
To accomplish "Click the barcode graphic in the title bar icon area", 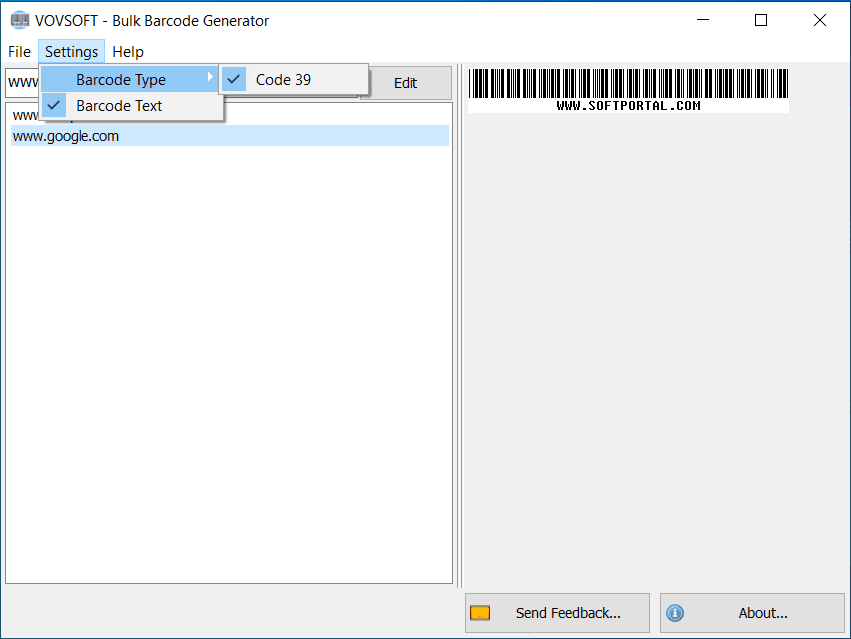I will point(19,19).
